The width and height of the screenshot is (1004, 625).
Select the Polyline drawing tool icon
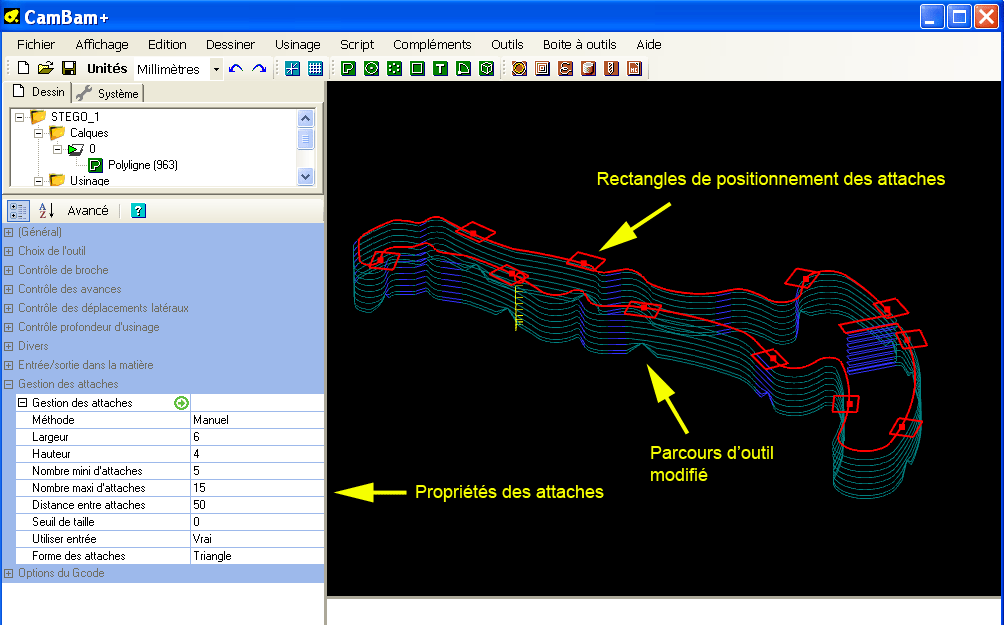[348, 69]
